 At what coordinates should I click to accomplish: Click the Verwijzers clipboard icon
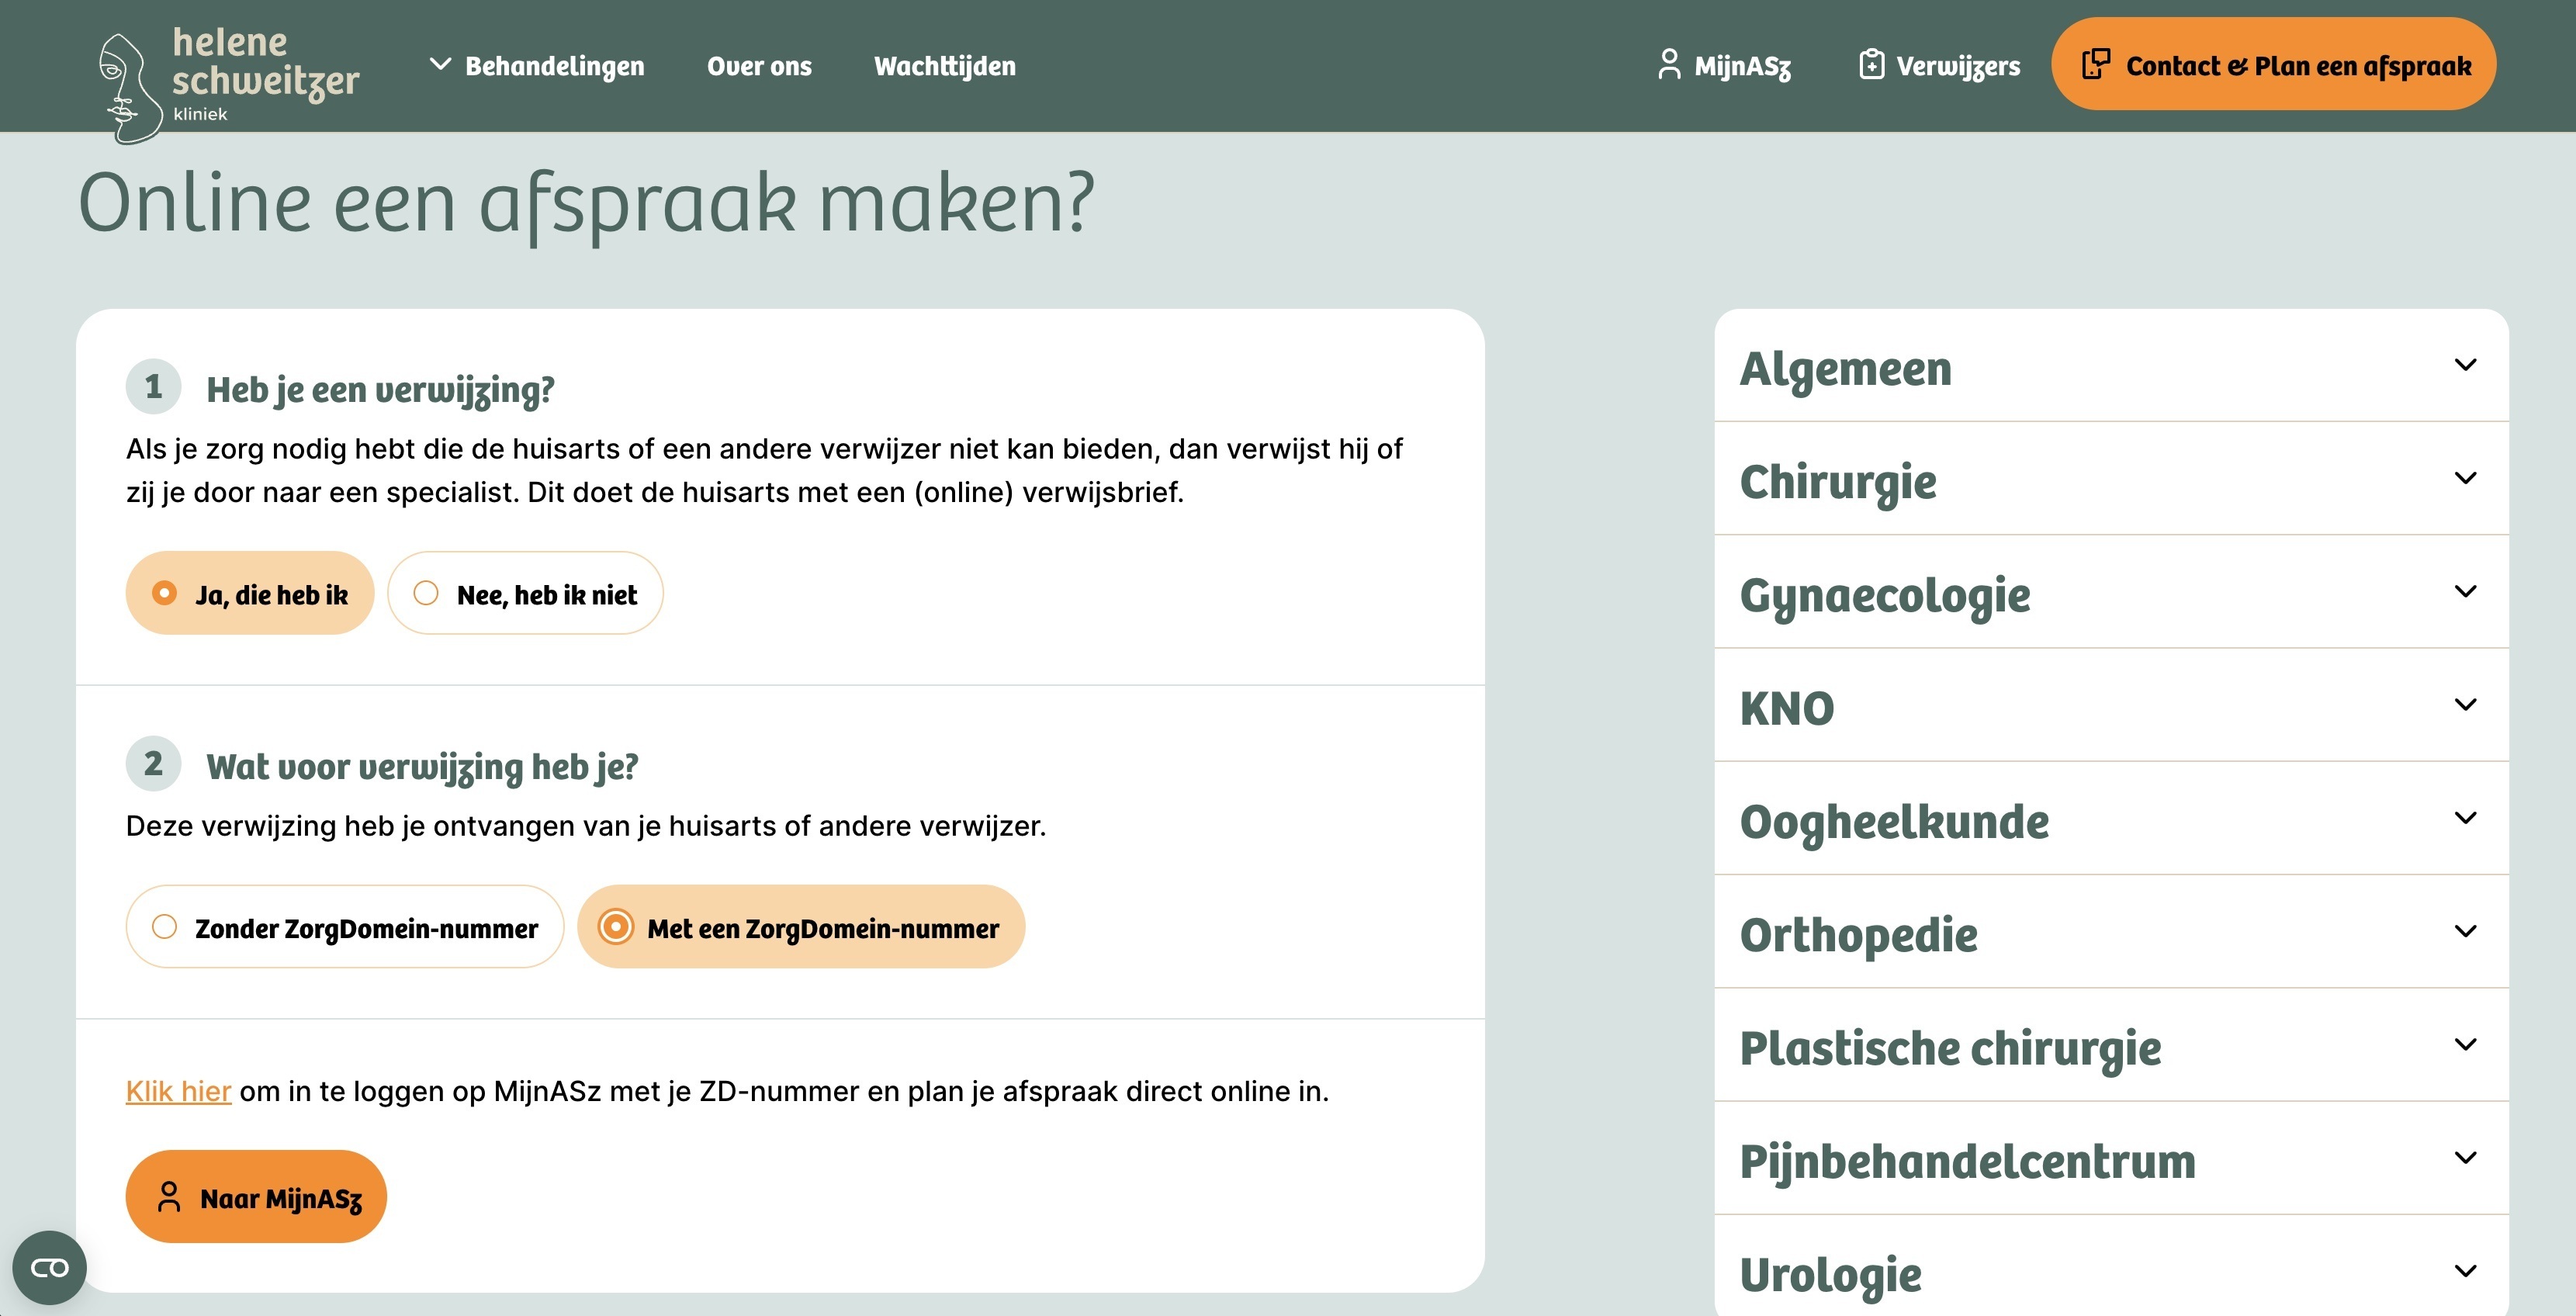[x=1871, y=65]
